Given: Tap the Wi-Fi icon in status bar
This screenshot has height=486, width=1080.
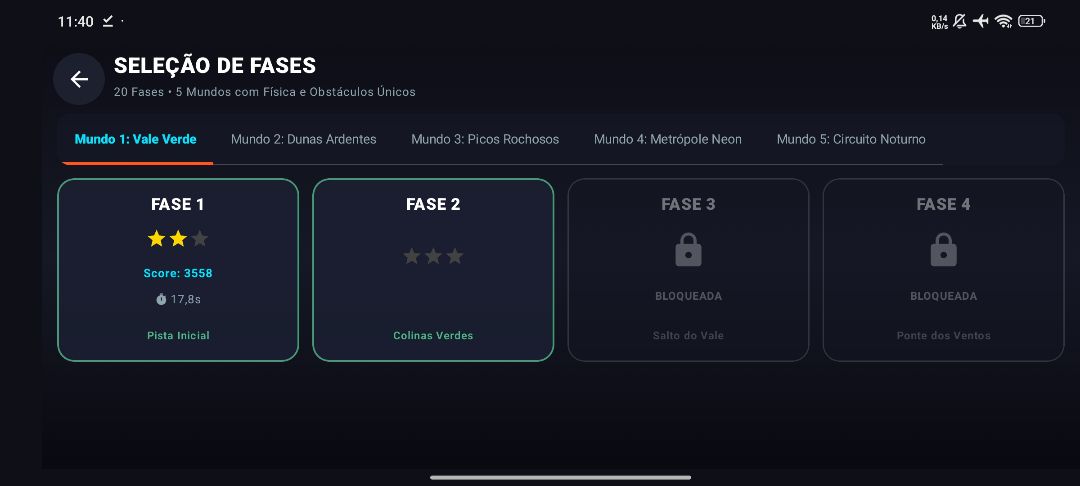Looking at the screenshot, I should coord(1004,21).
